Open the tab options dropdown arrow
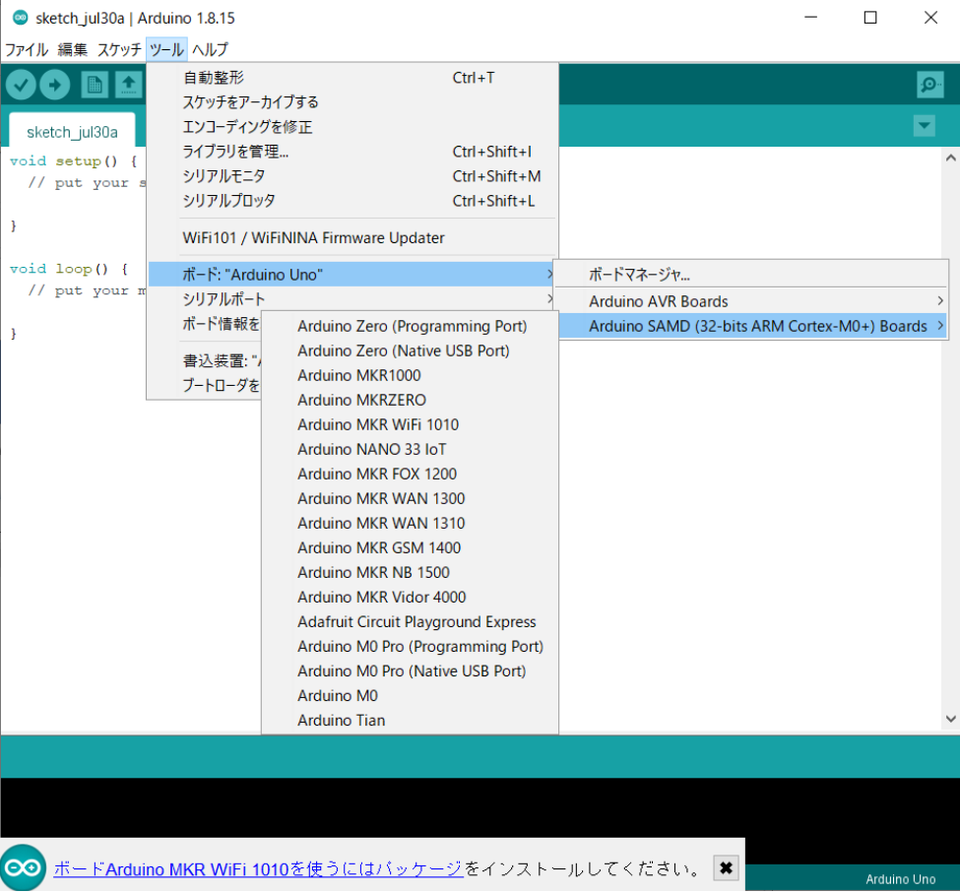 924,126
